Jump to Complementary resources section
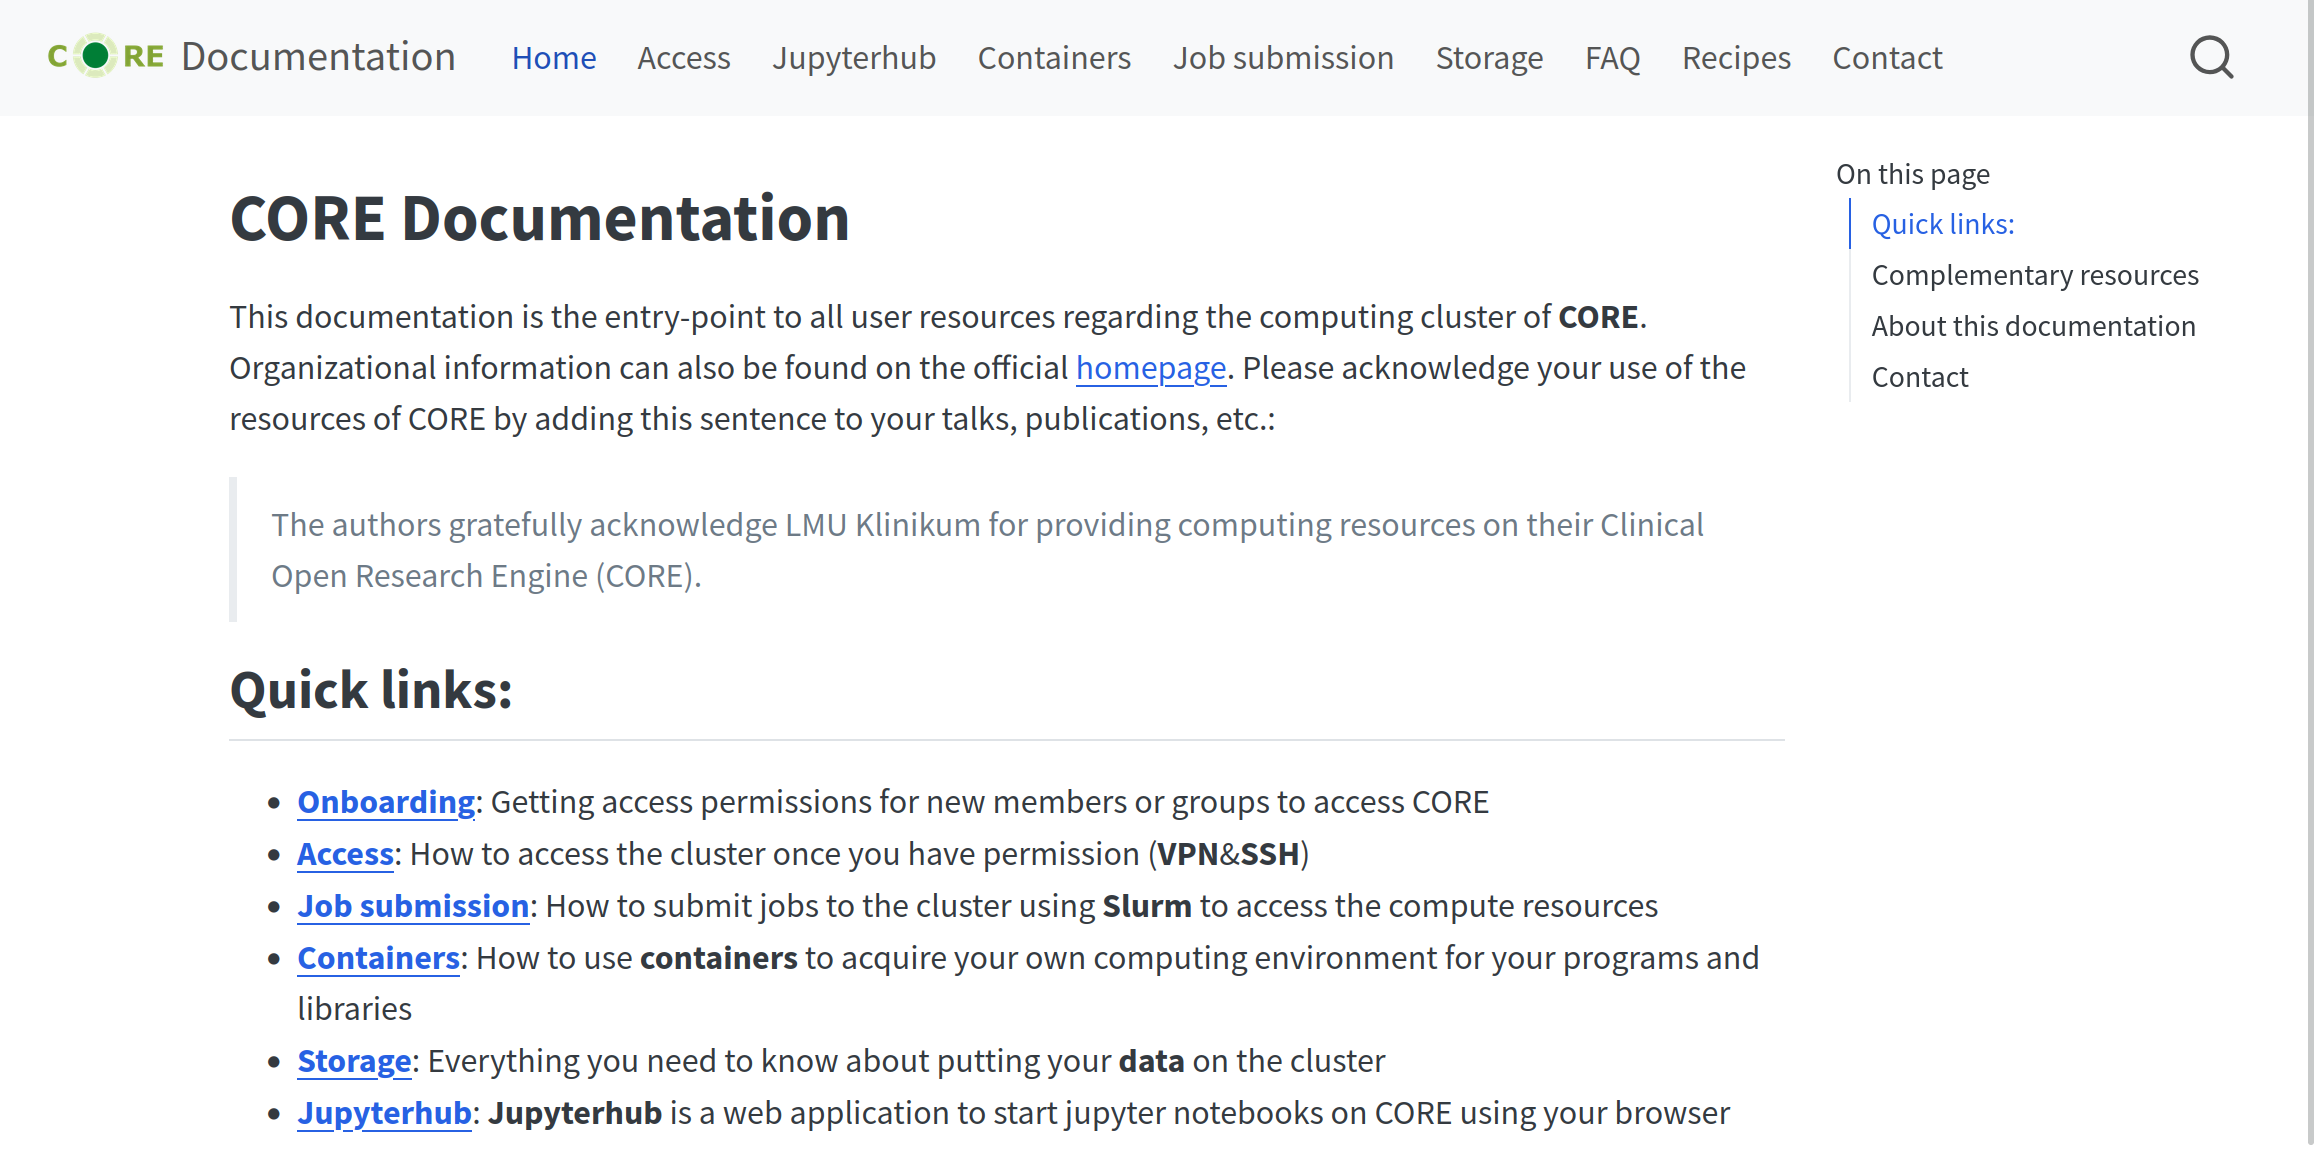Image resolution: width=2314 pixels, height=1162 pixels. point(2035,275)
